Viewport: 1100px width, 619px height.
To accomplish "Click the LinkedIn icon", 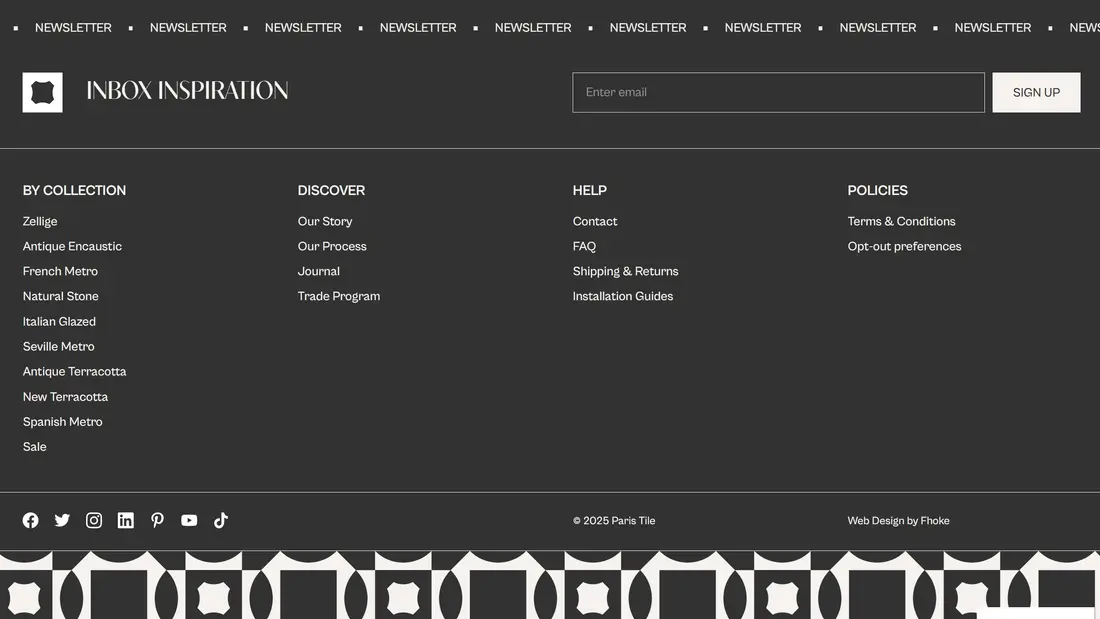I will tap(126, 520).
